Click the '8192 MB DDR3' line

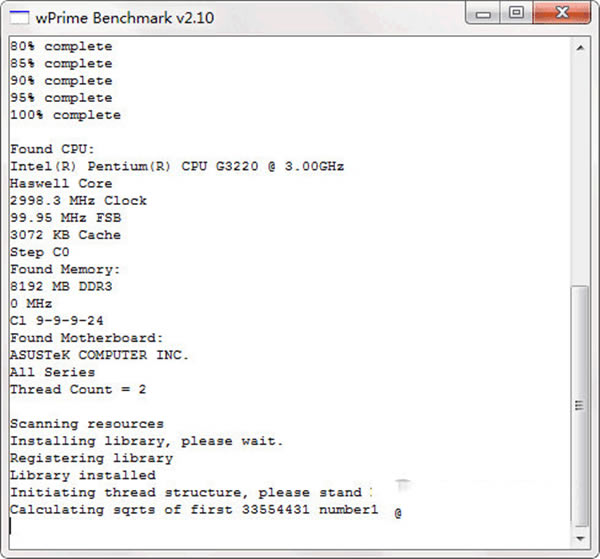pyautogui.click(x=61, y=286)
